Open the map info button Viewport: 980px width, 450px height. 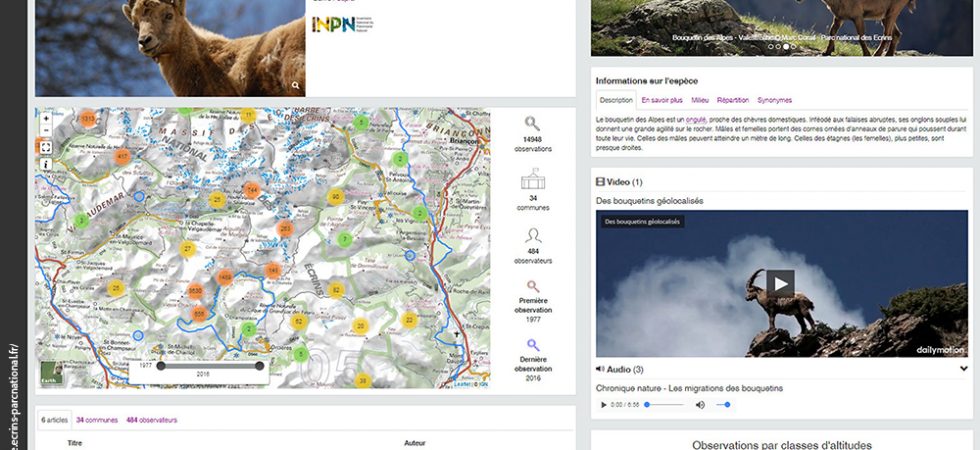pos(46,164)
